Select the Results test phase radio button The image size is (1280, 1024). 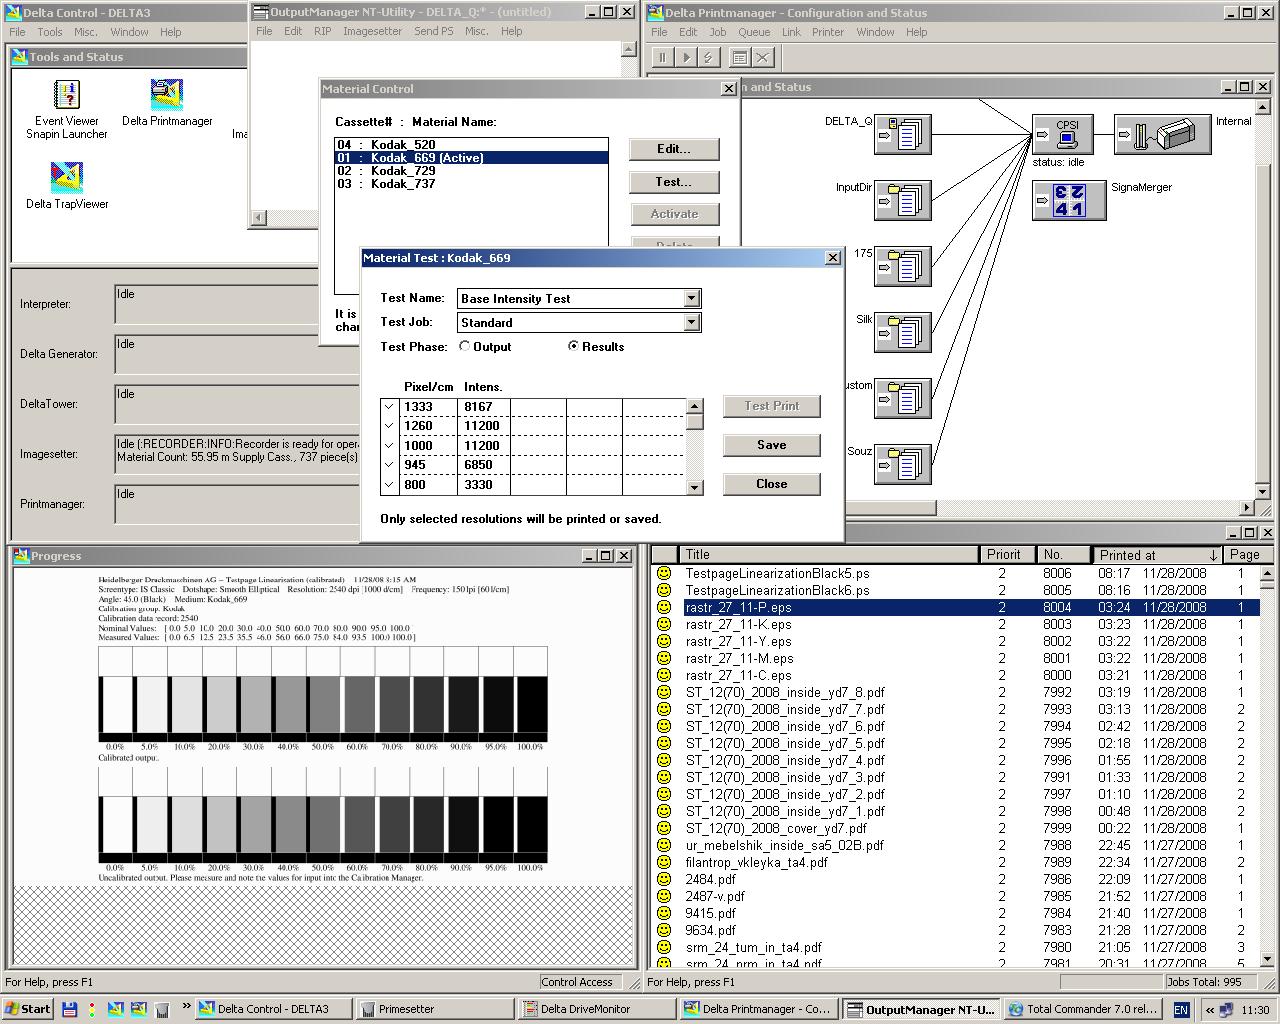[573, 346]
